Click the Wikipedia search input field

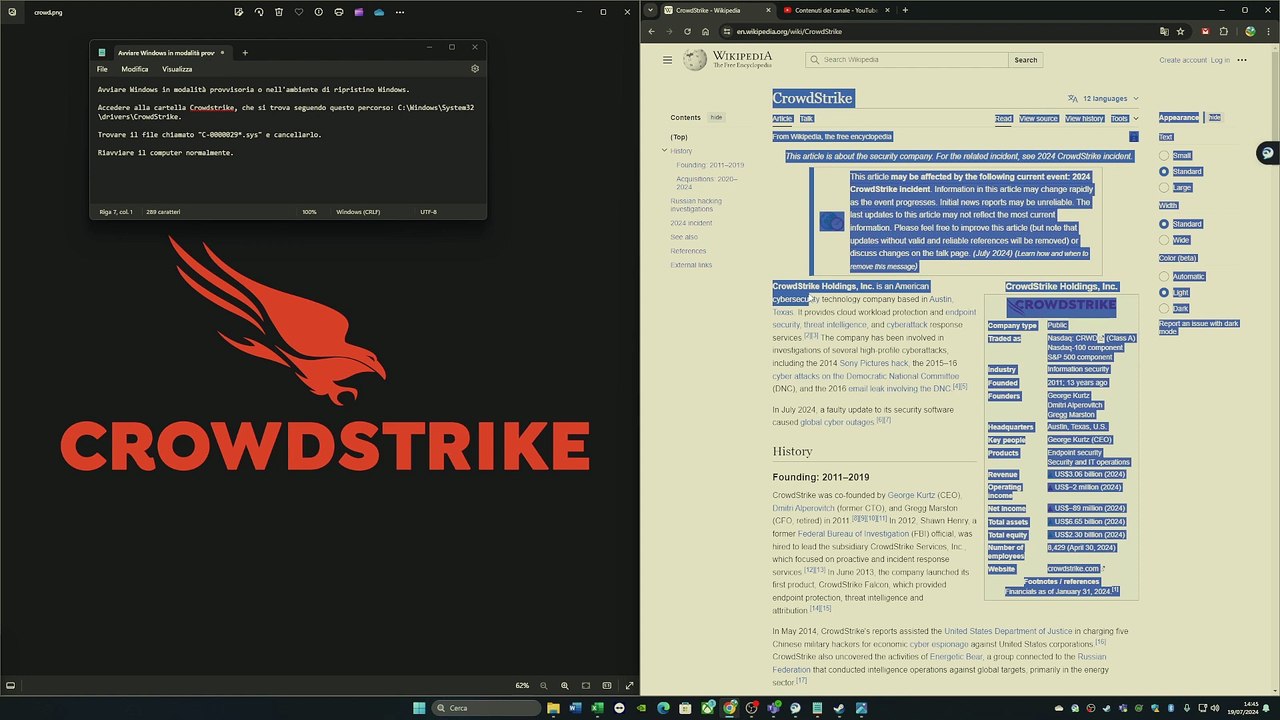907,60
